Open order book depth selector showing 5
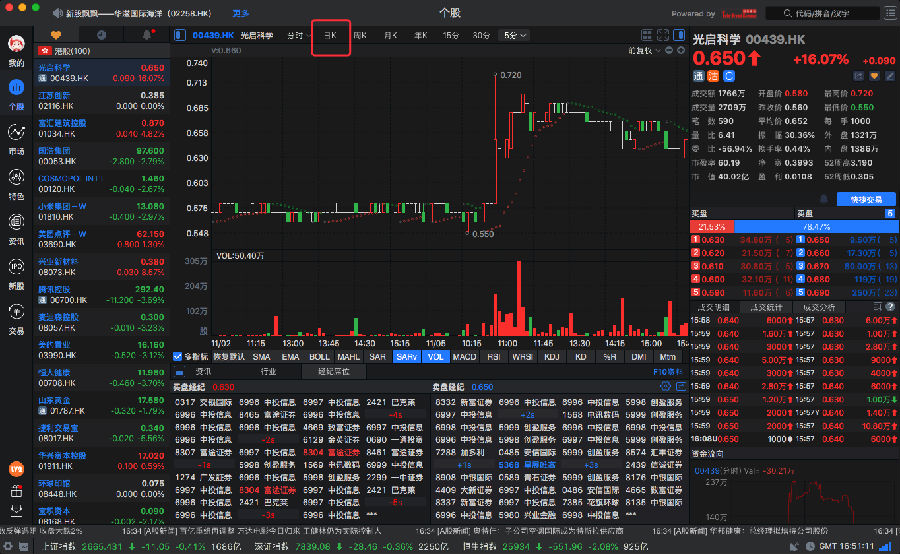900x554 pixels. tap(890, 213)
